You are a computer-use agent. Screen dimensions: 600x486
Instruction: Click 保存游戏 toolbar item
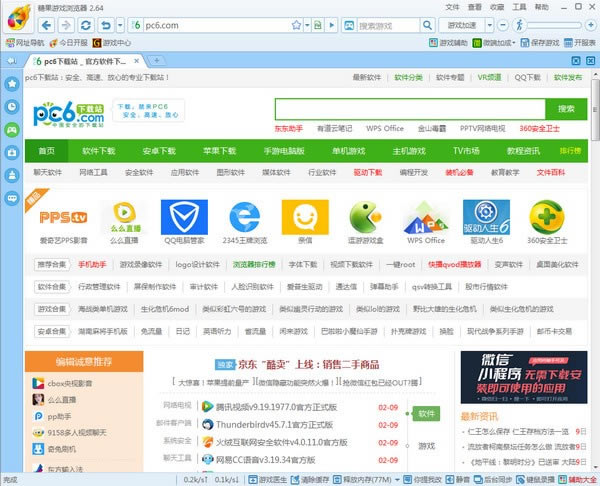pos(540,42)
